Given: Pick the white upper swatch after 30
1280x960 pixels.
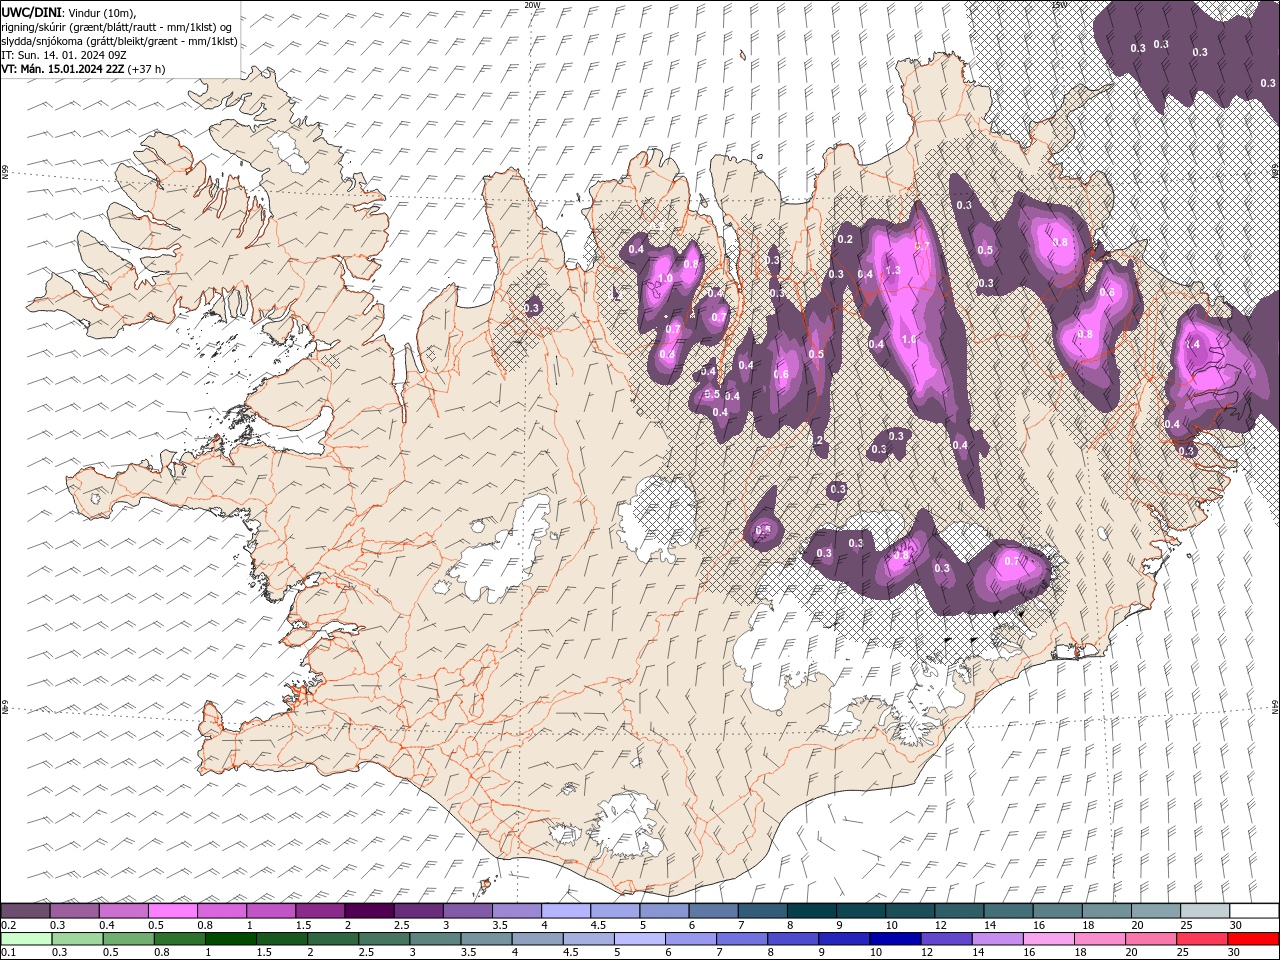Looking at the screenshot, I should tap(1254, 911).
